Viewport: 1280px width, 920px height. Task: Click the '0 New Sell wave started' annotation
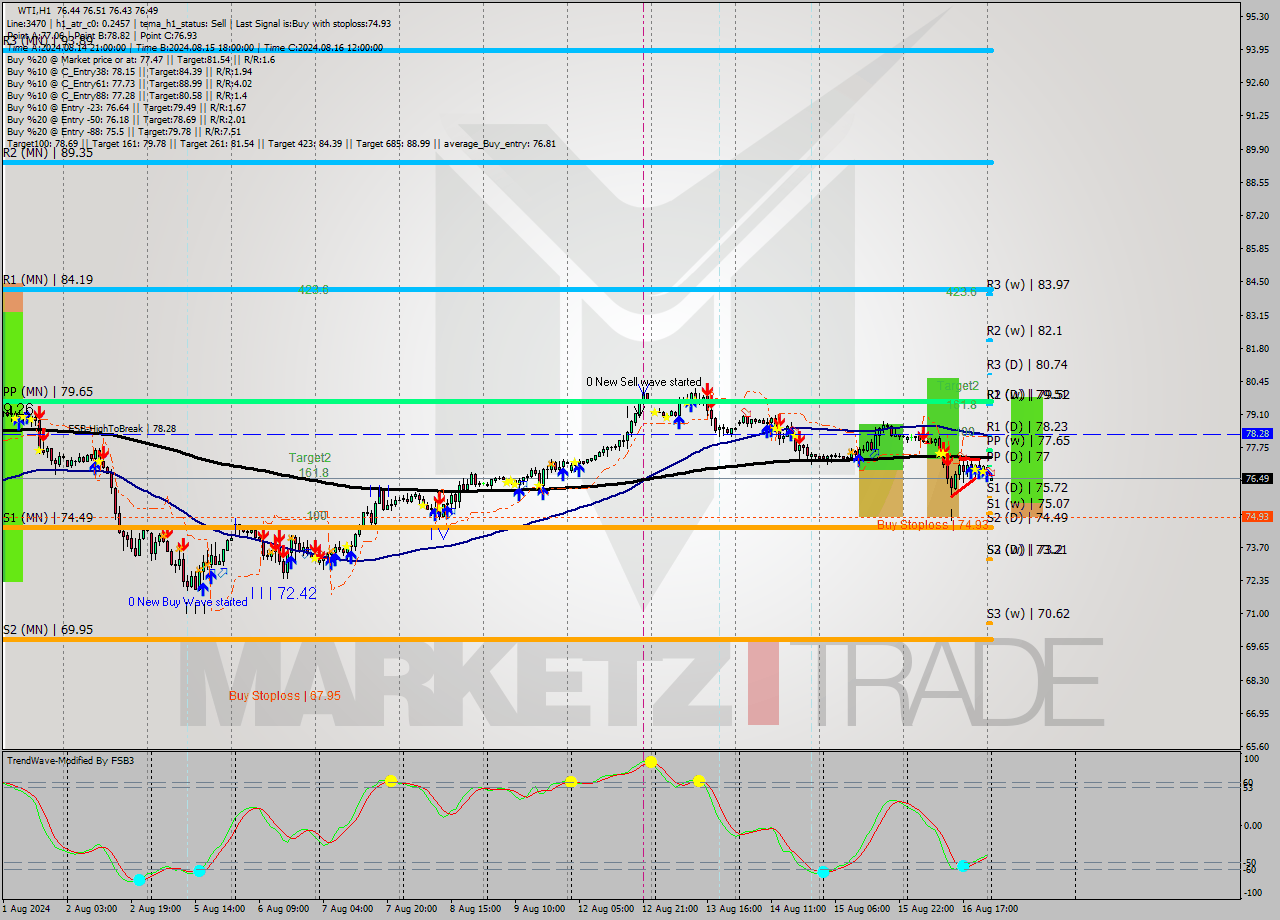pos(644,382)
